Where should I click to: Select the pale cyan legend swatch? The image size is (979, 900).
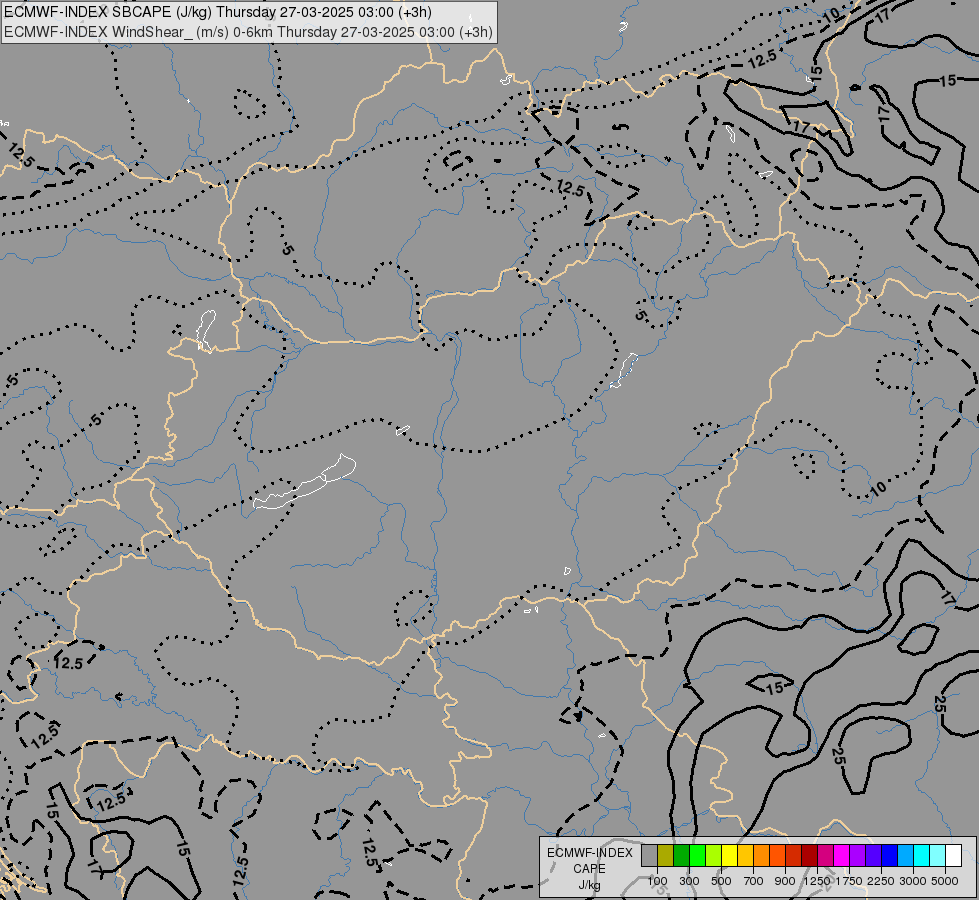pos(937,855)
